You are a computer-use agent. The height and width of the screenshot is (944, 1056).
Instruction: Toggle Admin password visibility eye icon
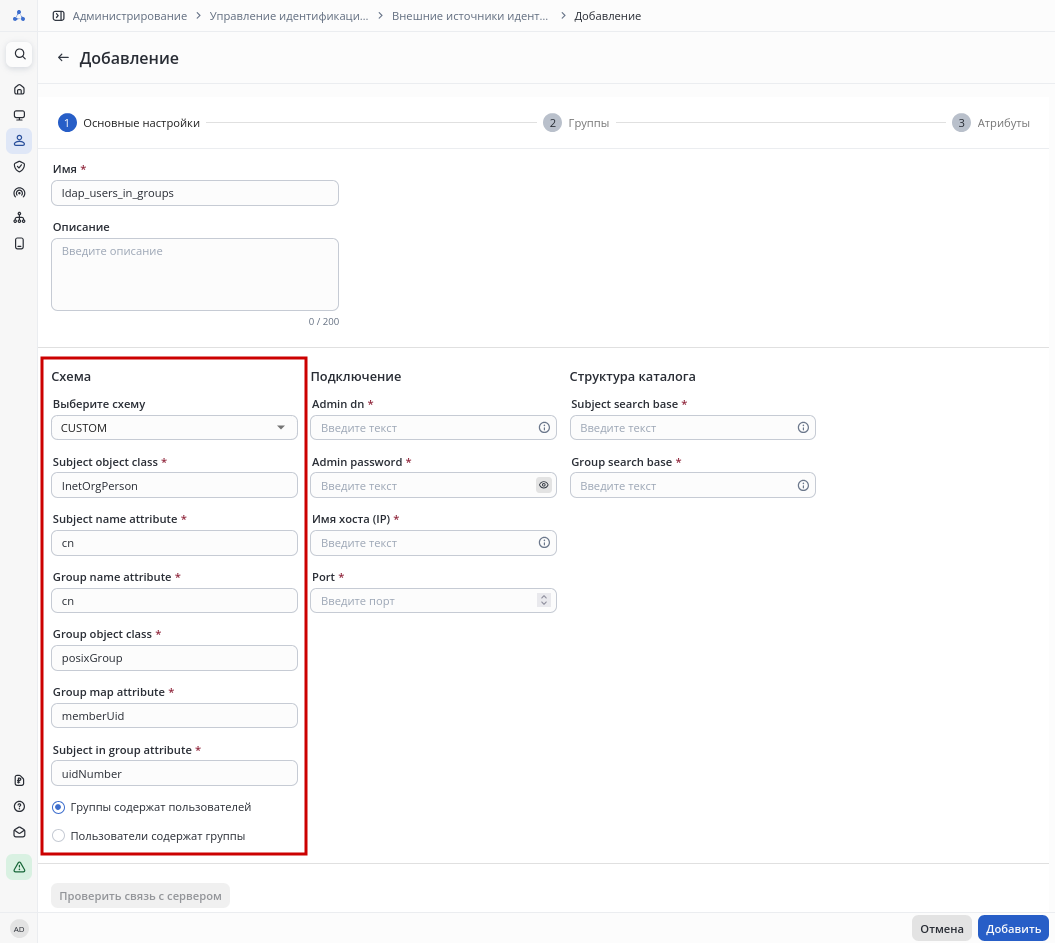(544, 485)
